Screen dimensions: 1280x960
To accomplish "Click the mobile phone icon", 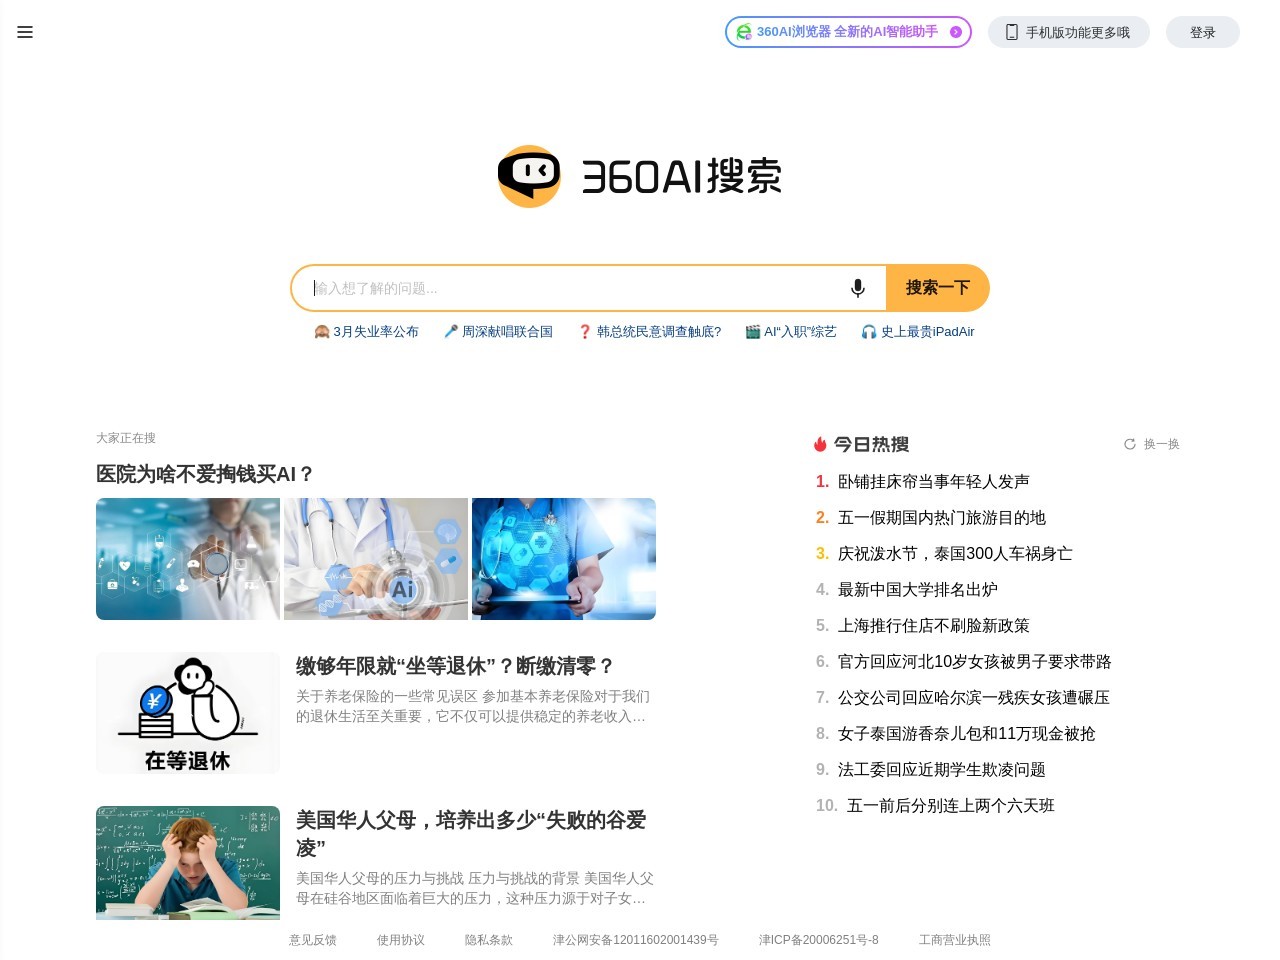I will [1011, 32].
